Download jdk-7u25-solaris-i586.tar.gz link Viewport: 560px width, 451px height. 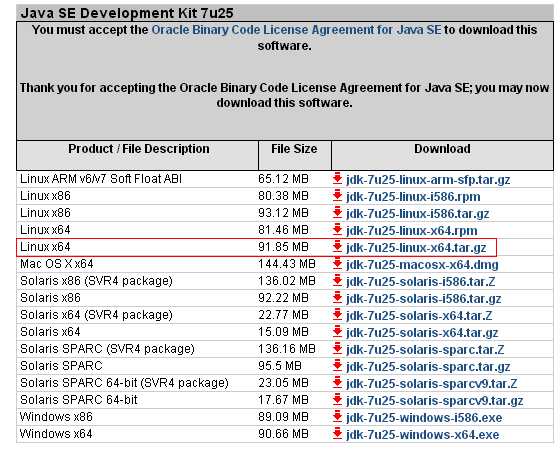tap(424, 299)
